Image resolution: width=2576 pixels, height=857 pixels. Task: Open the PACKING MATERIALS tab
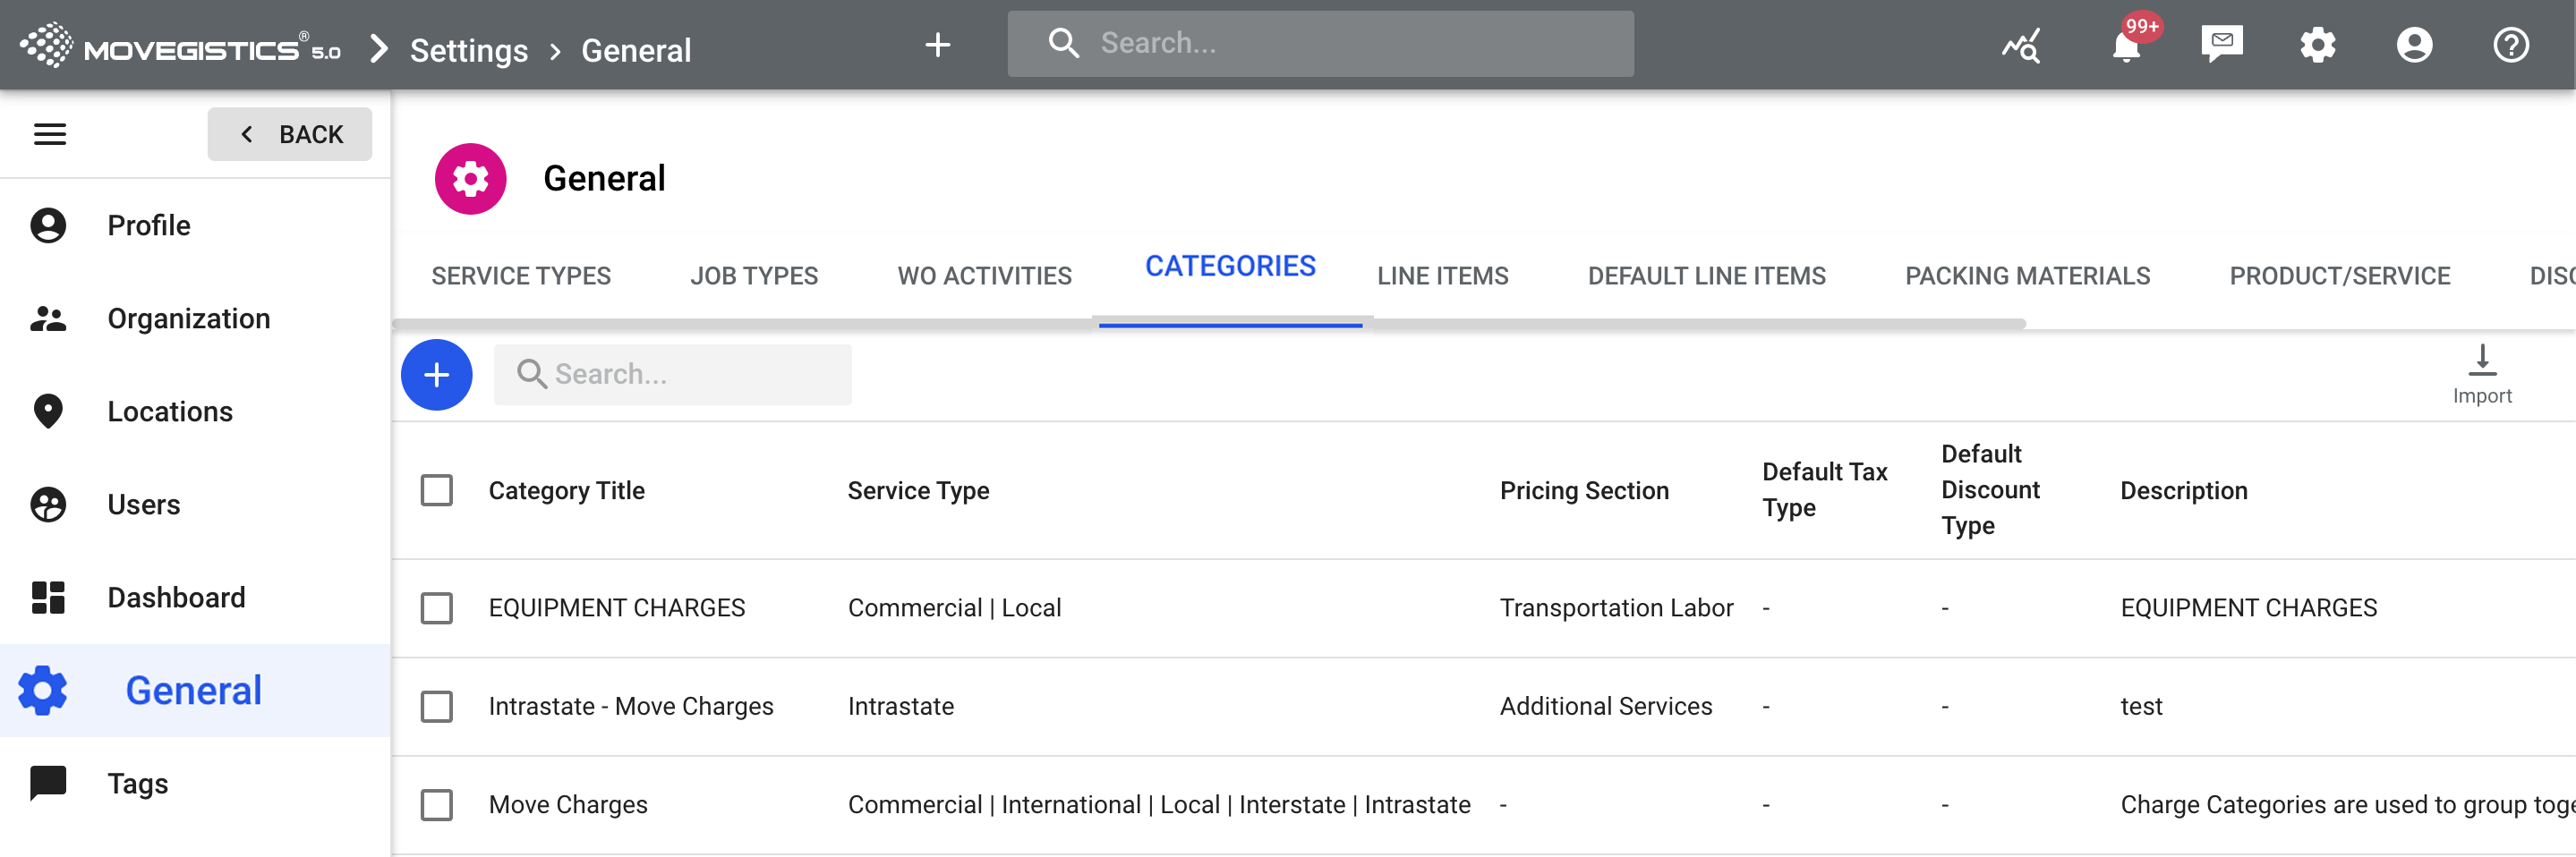point(2027,276)
